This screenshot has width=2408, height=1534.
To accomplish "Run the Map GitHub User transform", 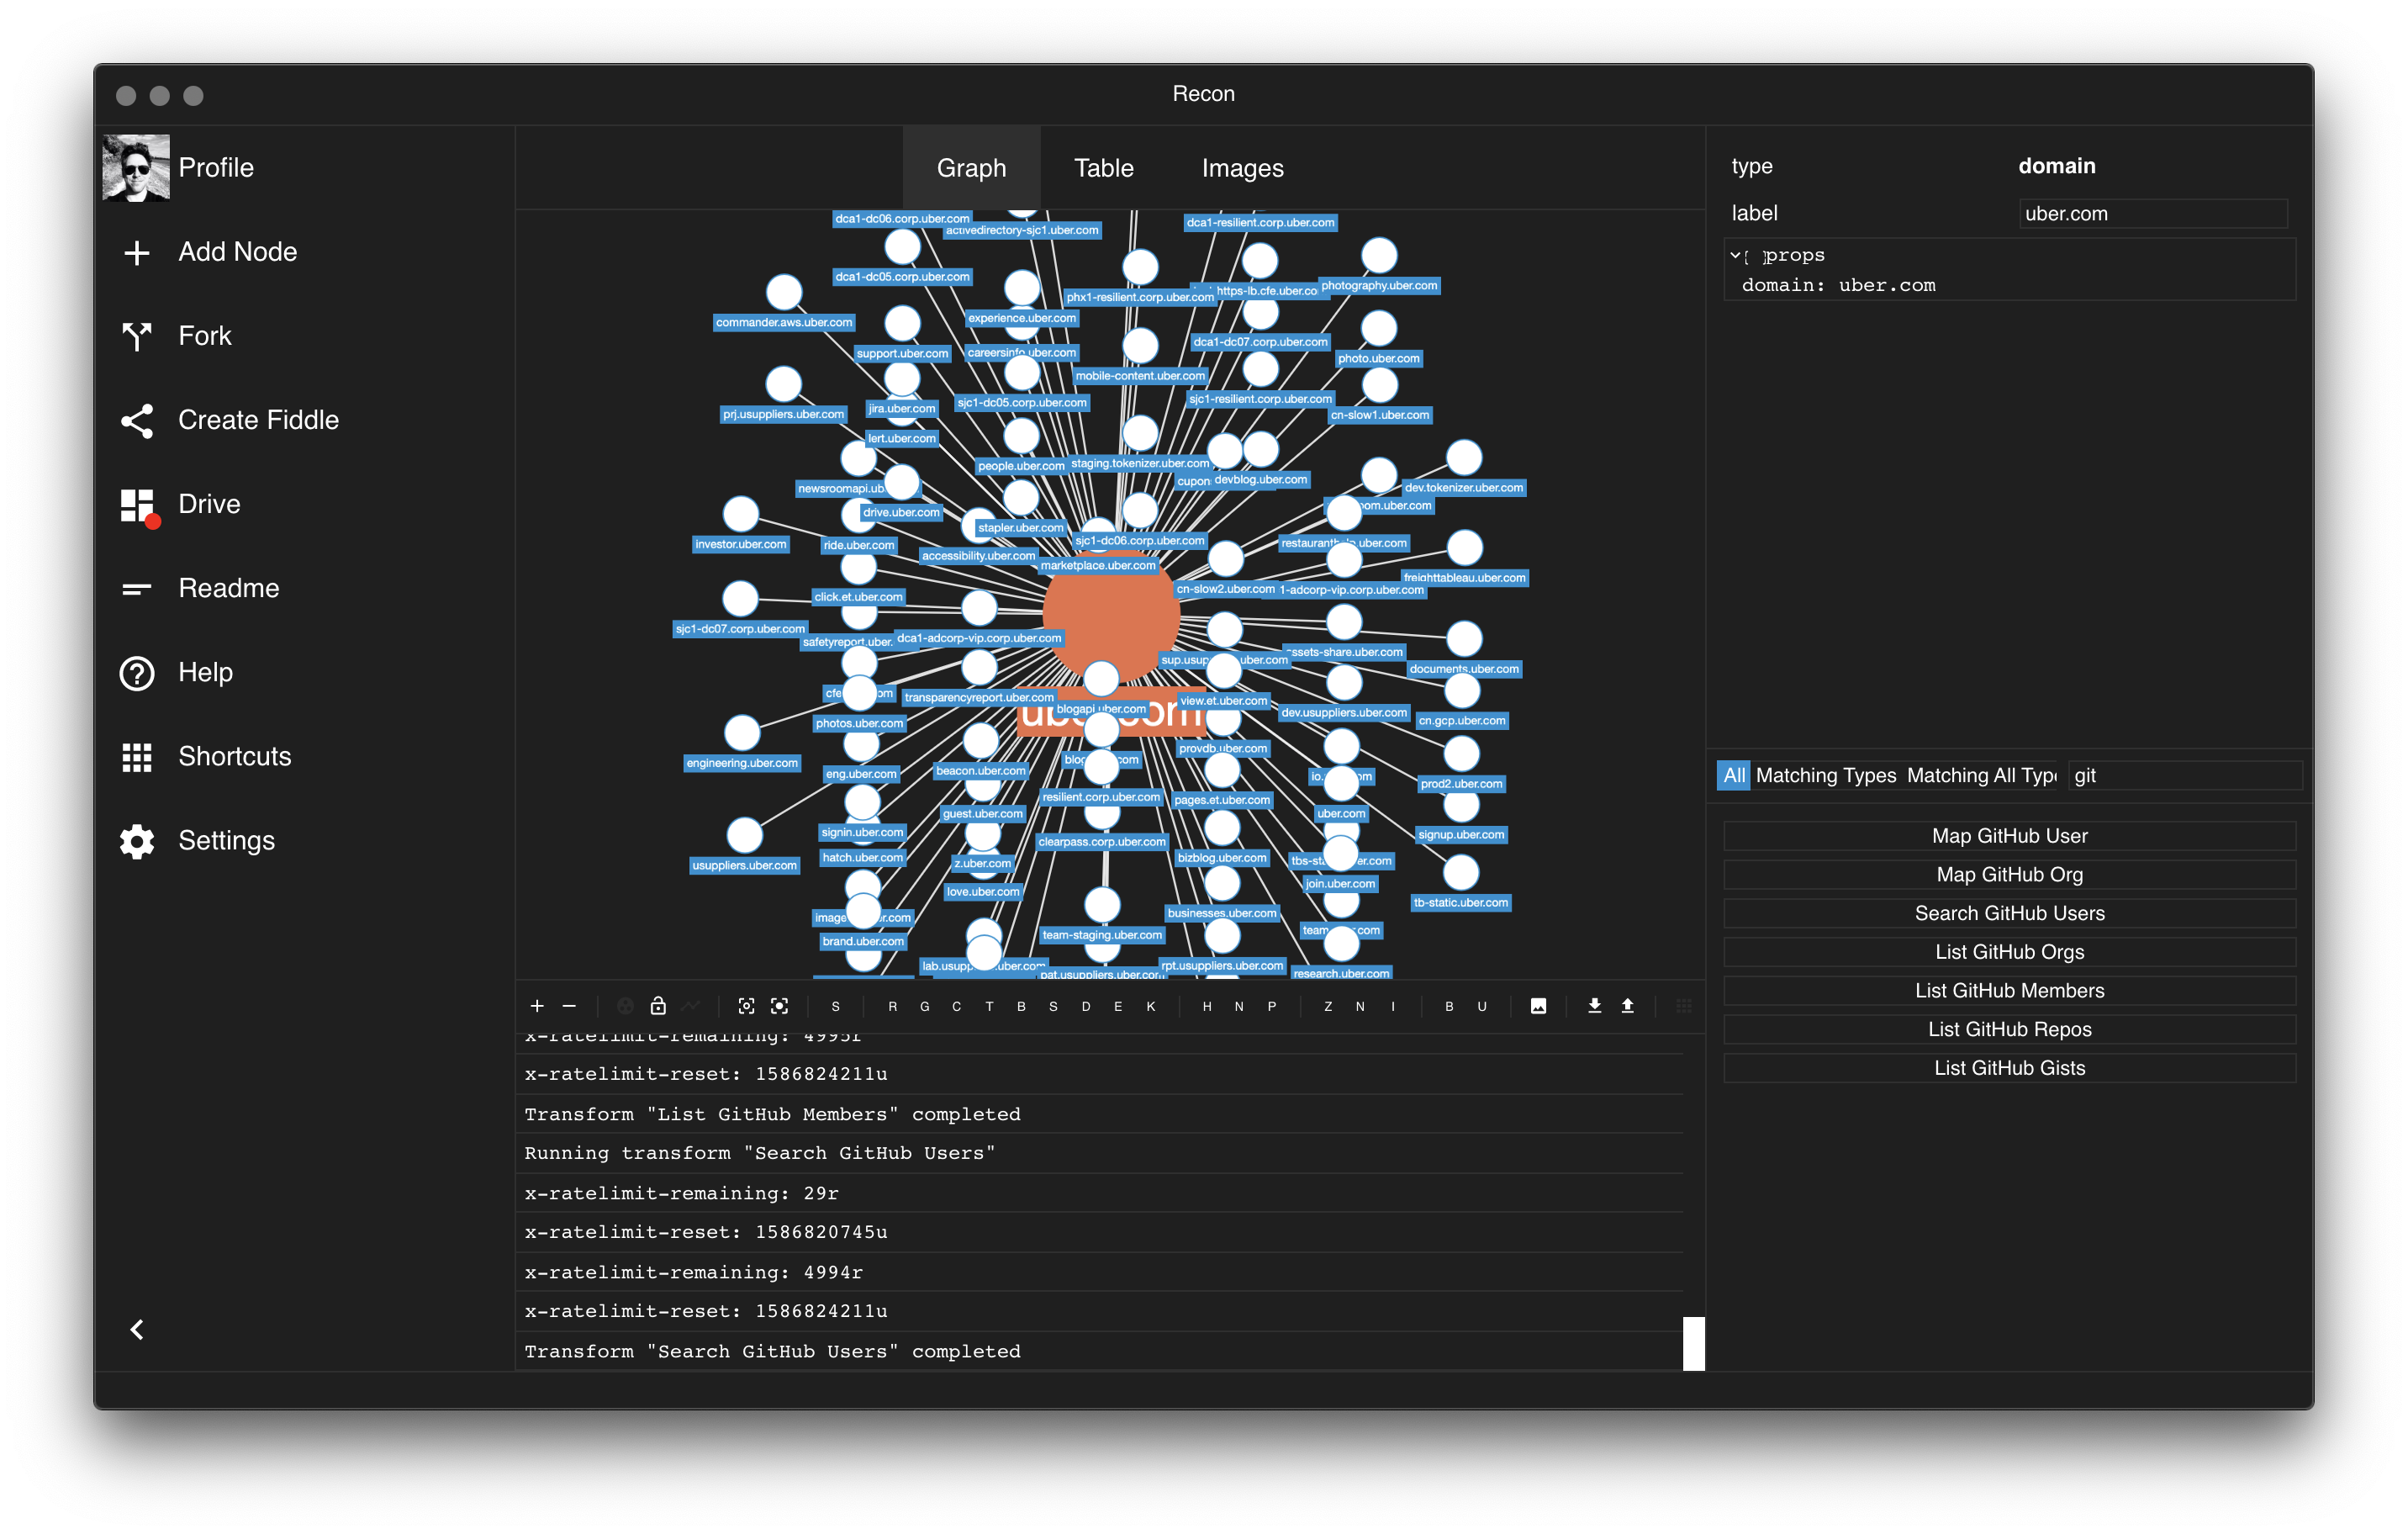I will (x=2009, y=836).
